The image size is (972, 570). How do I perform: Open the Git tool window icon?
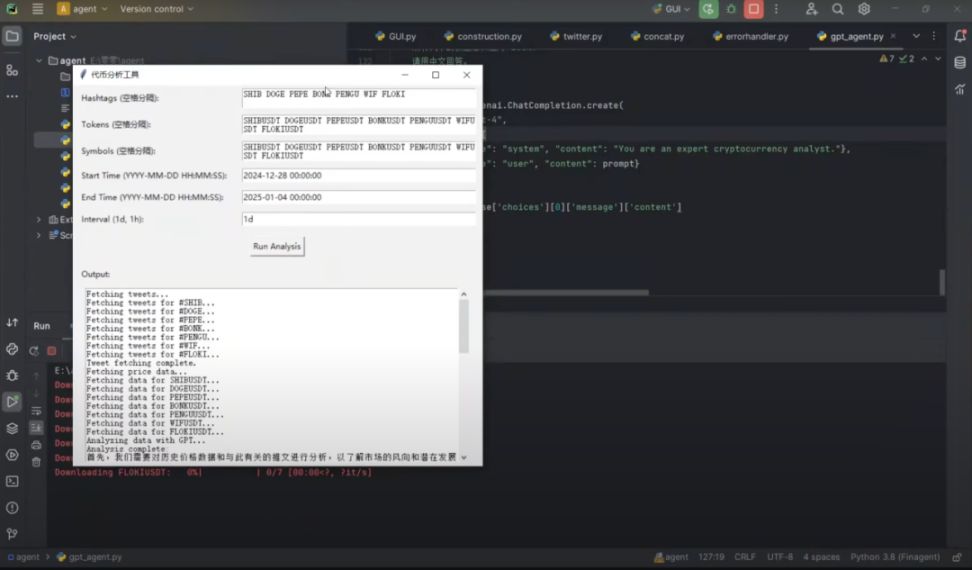pyautogui.click(x=12, y=533)
